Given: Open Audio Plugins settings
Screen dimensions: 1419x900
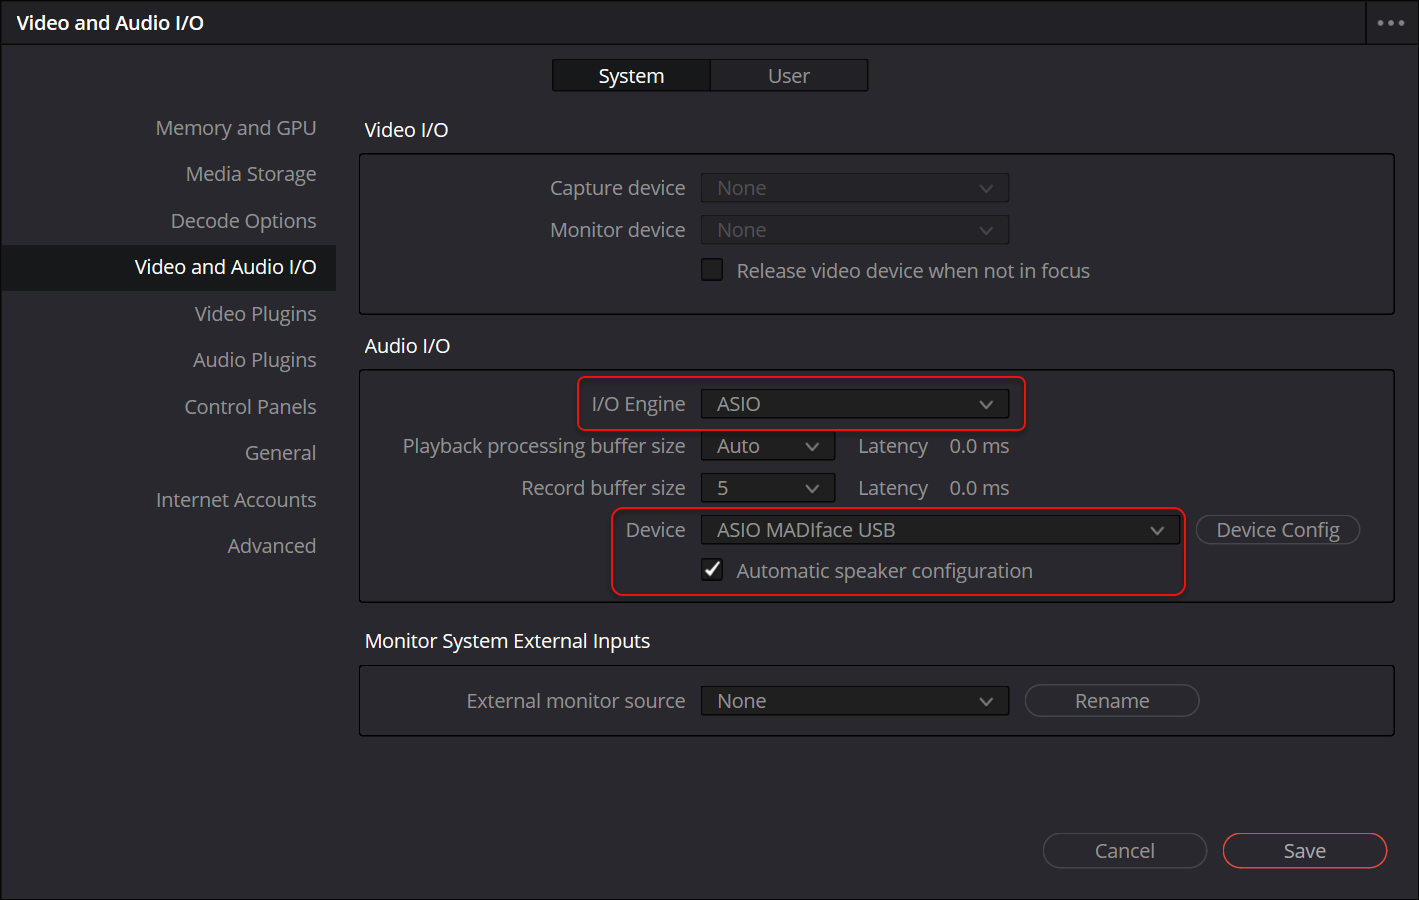Looking at the screenshot, I should (254, 360).
